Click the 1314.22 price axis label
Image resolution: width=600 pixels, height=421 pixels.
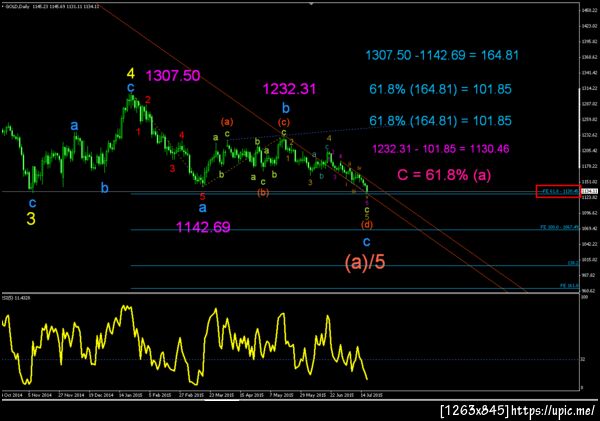tap(590, 88)
